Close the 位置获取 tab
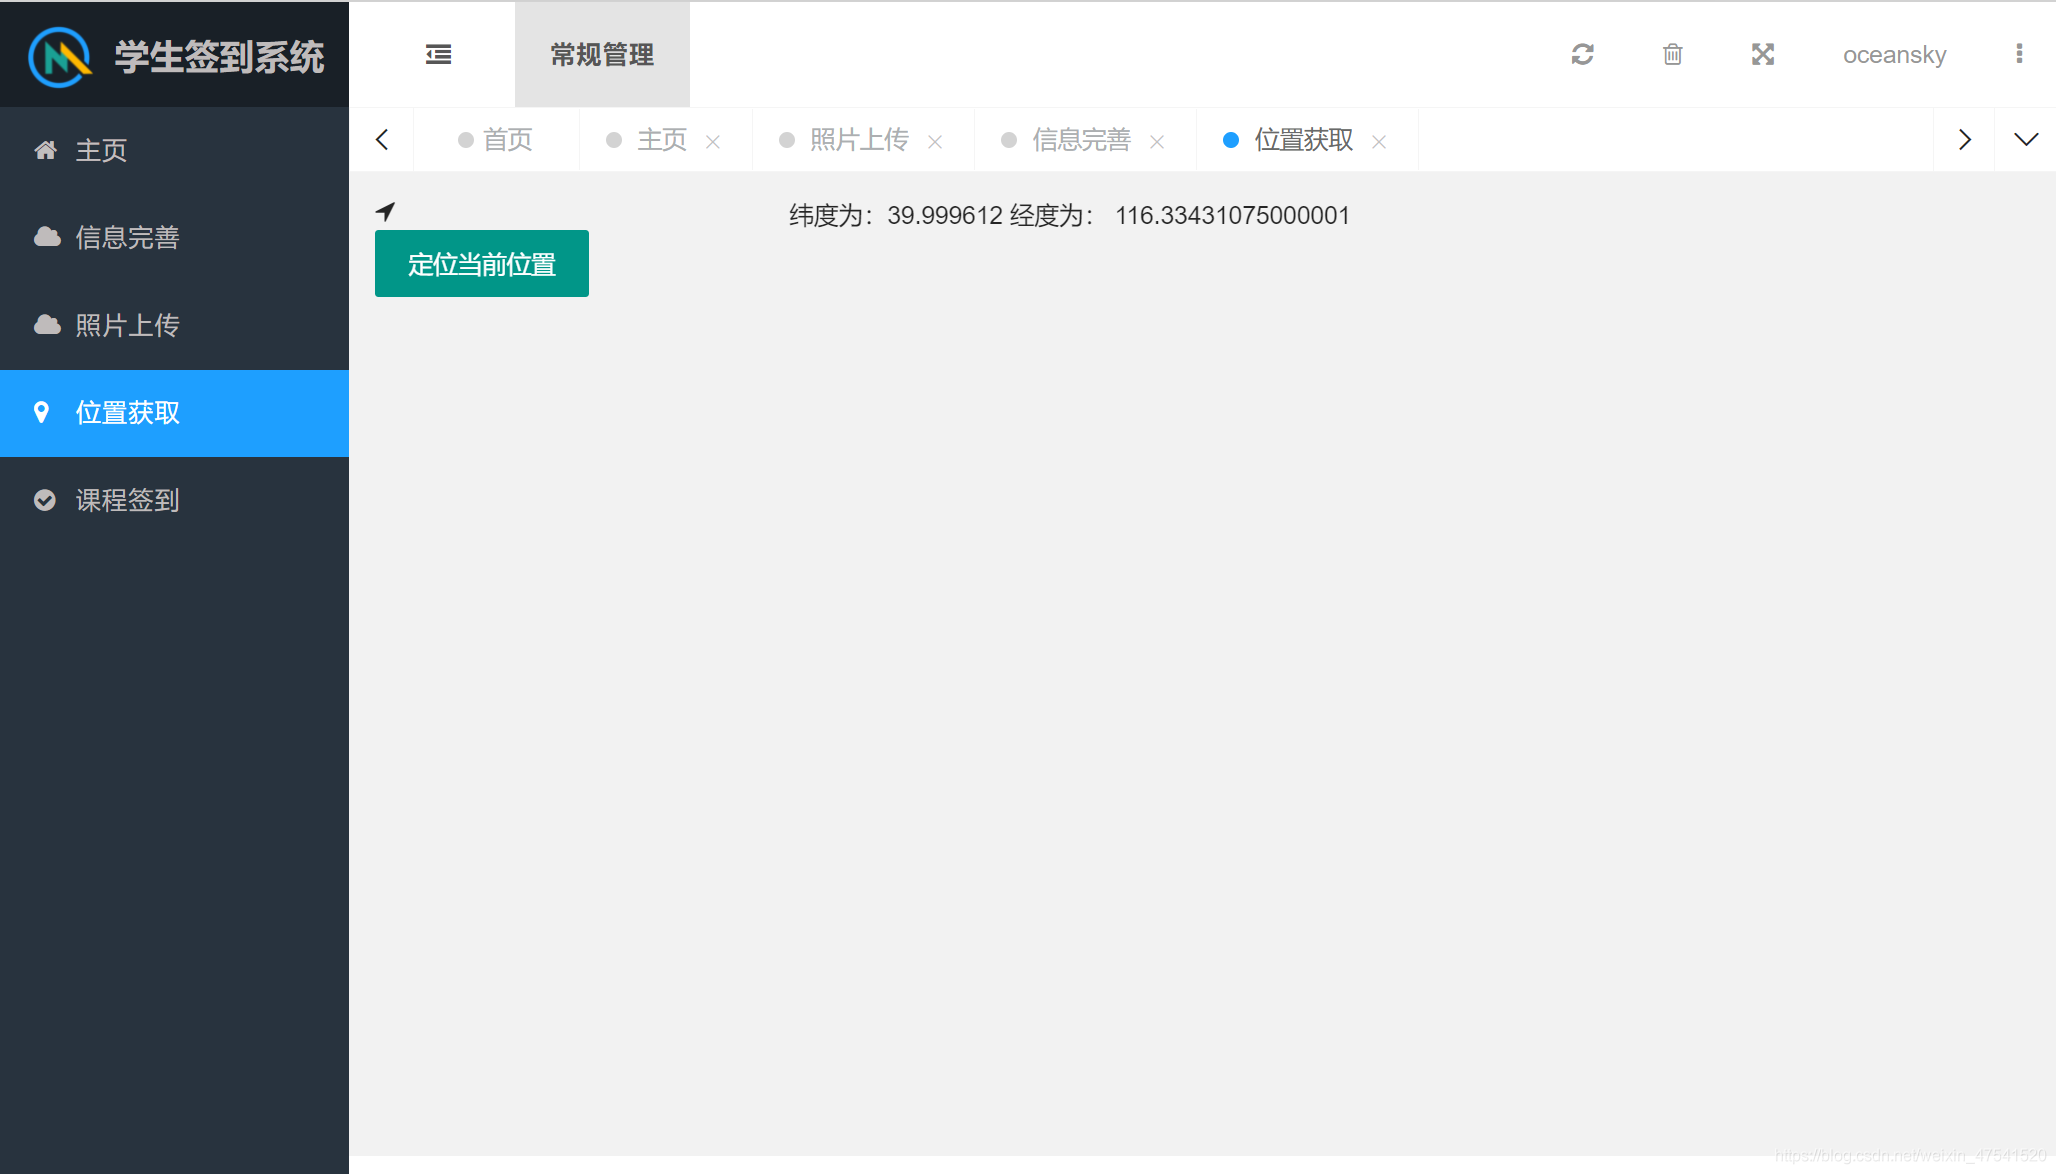 [x=1379, y=142]
